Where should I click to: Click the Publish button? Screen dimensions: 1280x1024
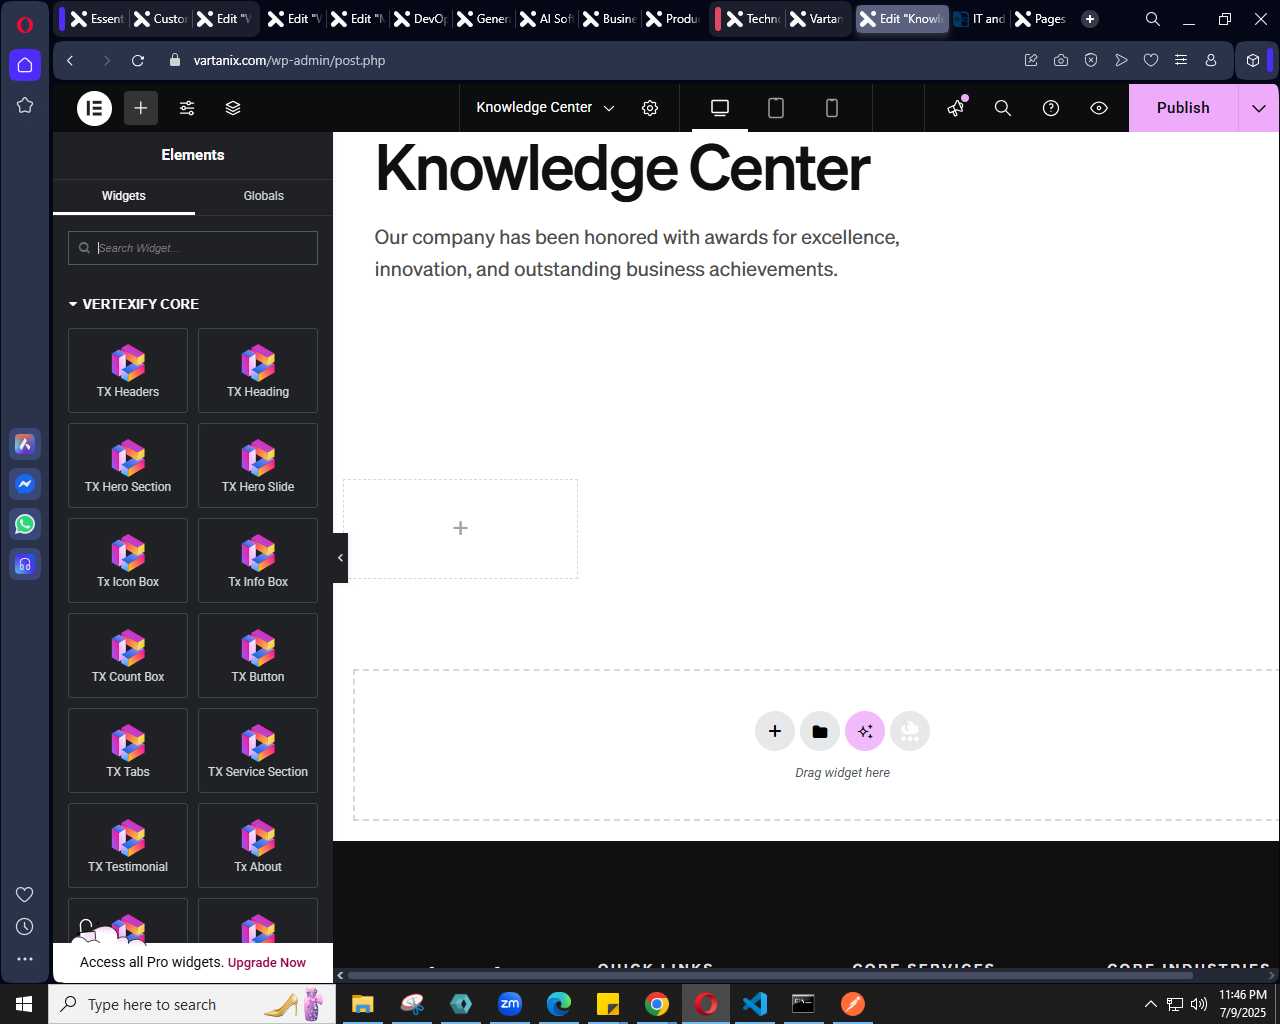[1183, 108]
